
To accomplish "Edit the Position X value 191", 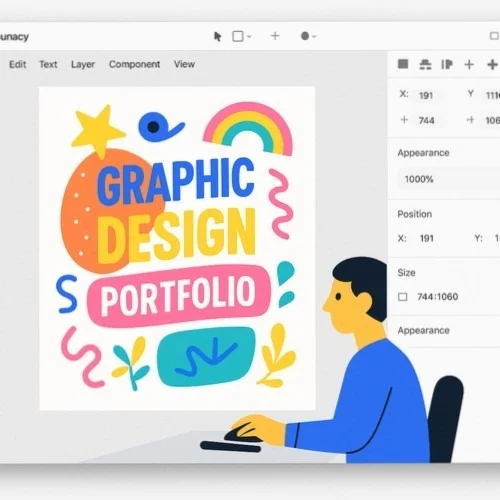I will (427, 238).
